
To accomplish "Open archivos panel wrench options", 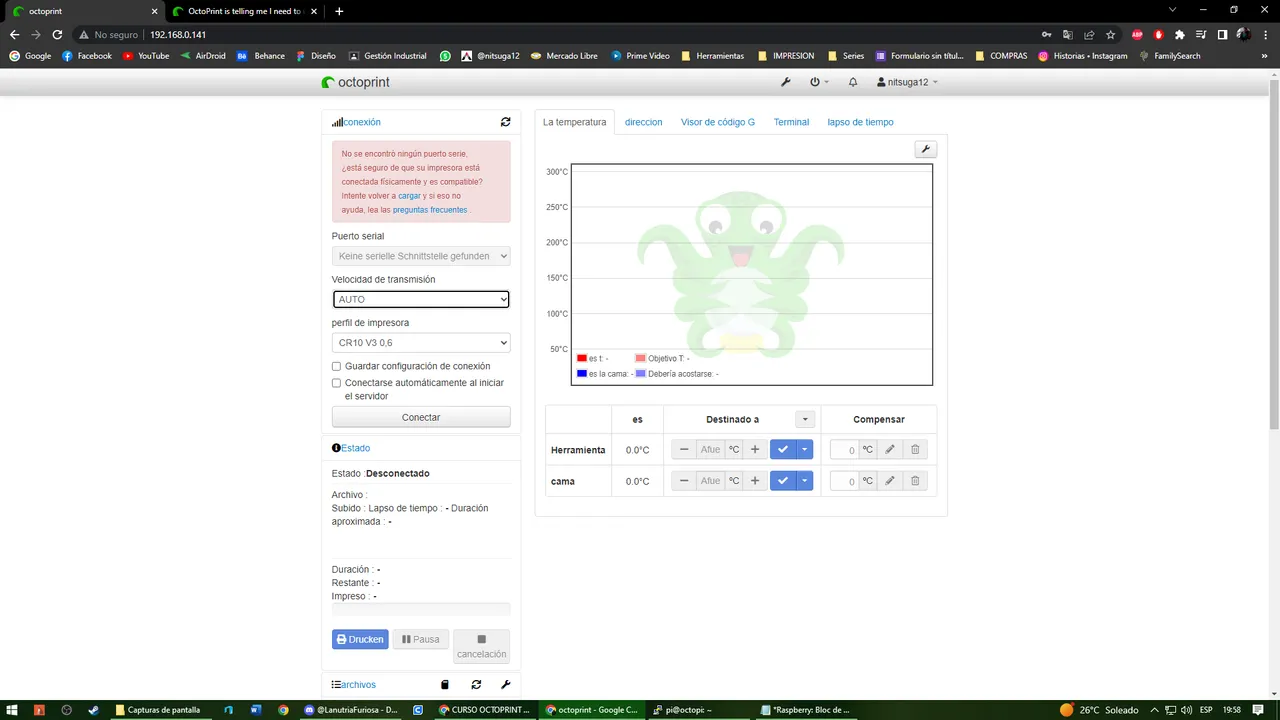I will pos(505,685).
